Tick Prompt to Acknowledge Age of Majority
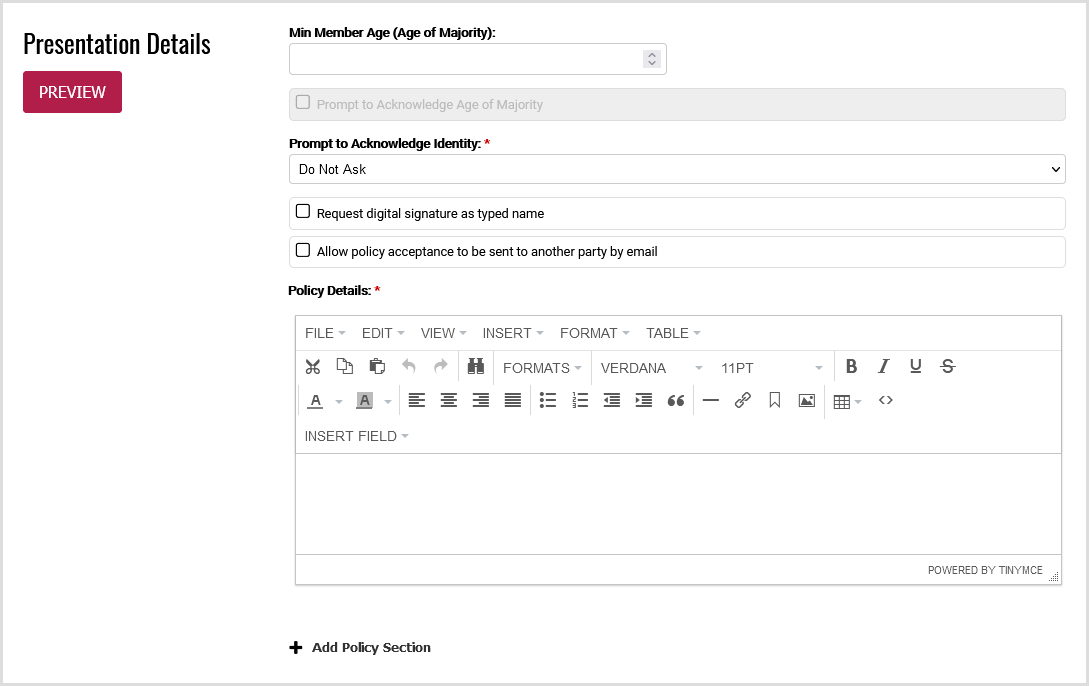This screenshot has height=686, width=1089. click(303, 102)
